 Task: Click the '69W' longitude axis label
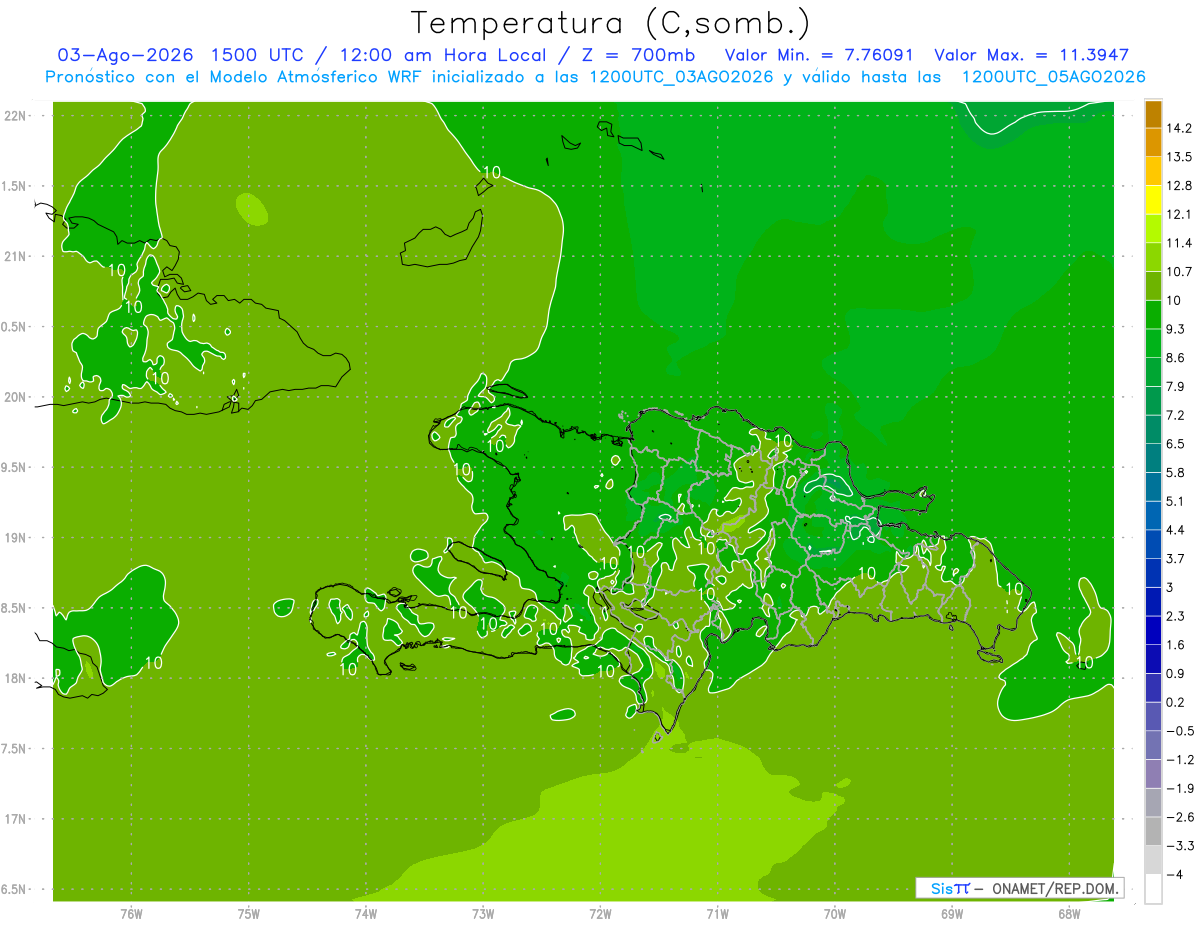952,914
